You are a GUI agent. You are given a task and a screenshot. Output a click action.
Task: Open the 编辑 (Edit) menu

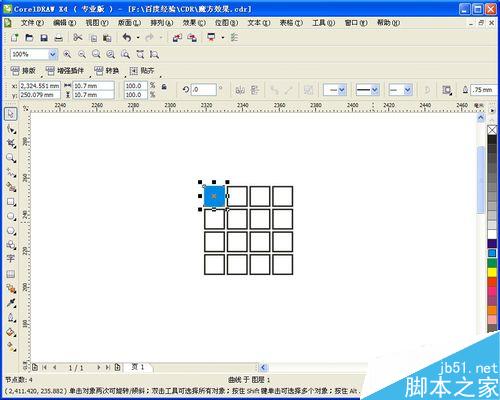click(65, 23)
